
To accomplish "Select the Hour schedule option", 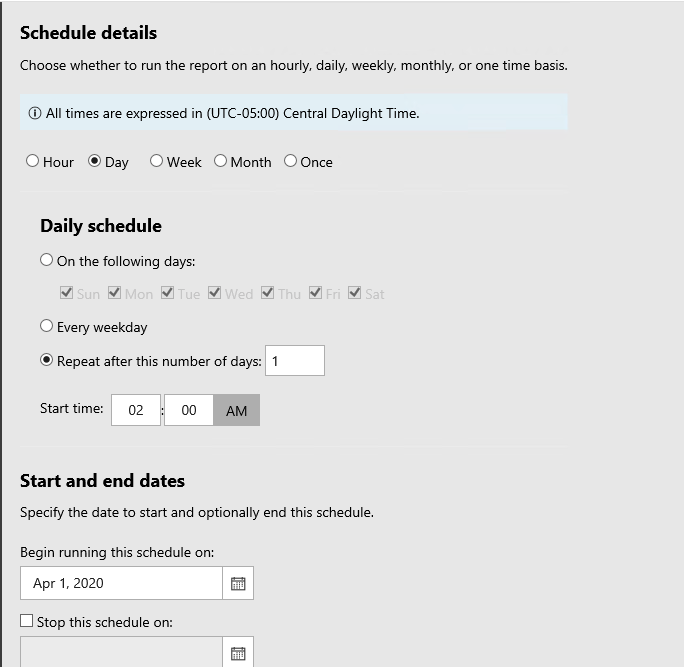I will [x=33, y=161].
